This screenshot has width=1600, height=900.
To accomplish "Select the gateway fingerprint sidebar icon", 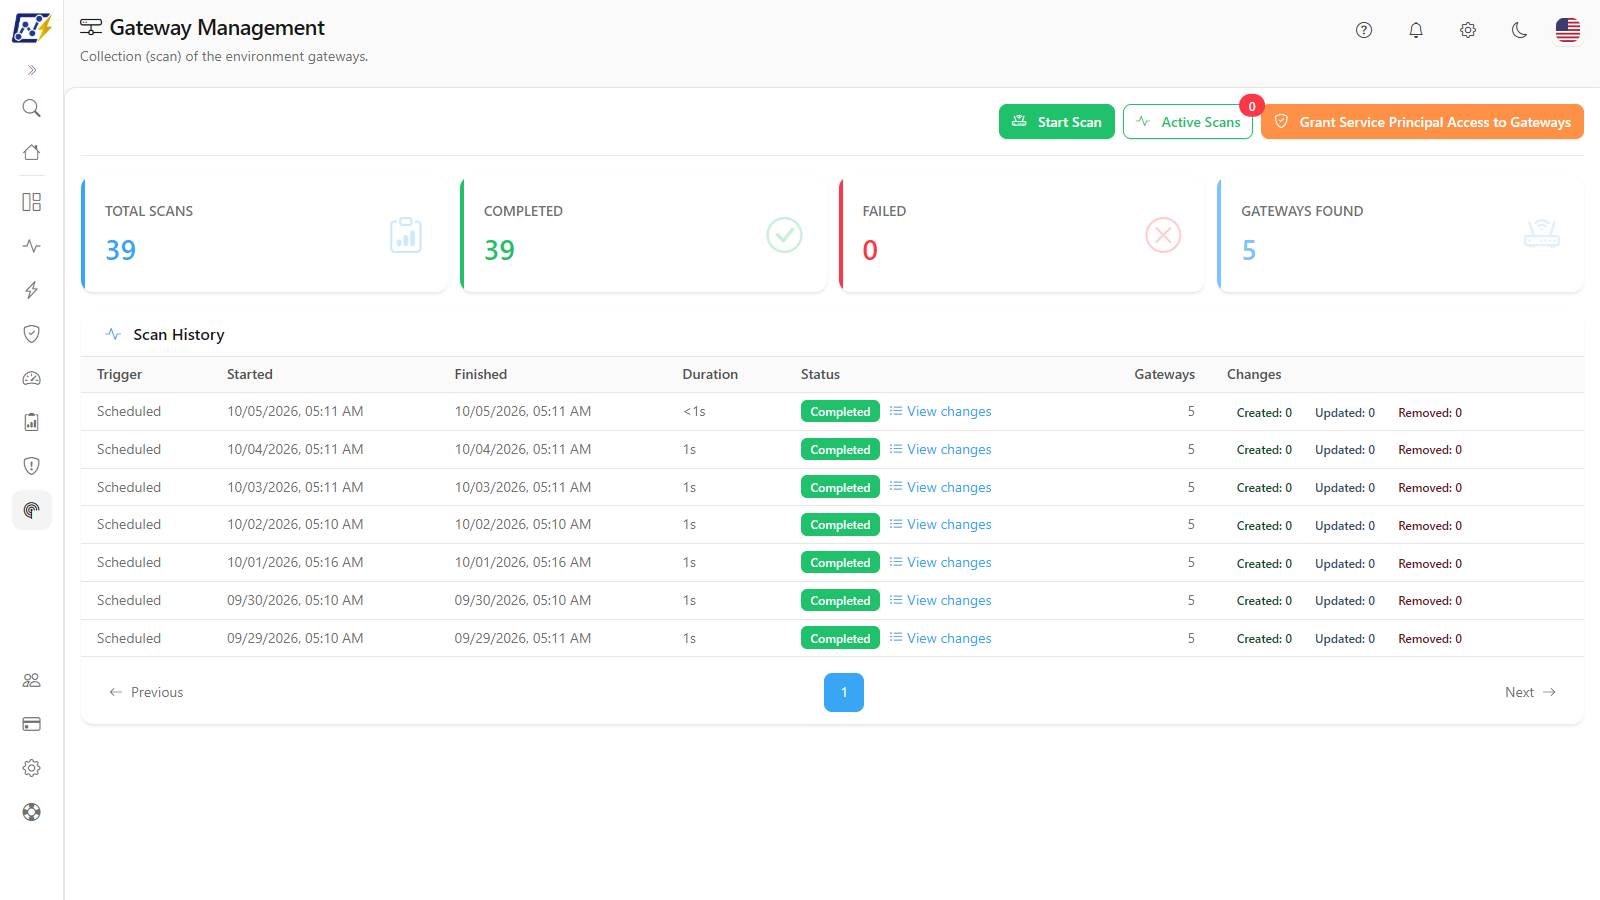I will [32, 510].
